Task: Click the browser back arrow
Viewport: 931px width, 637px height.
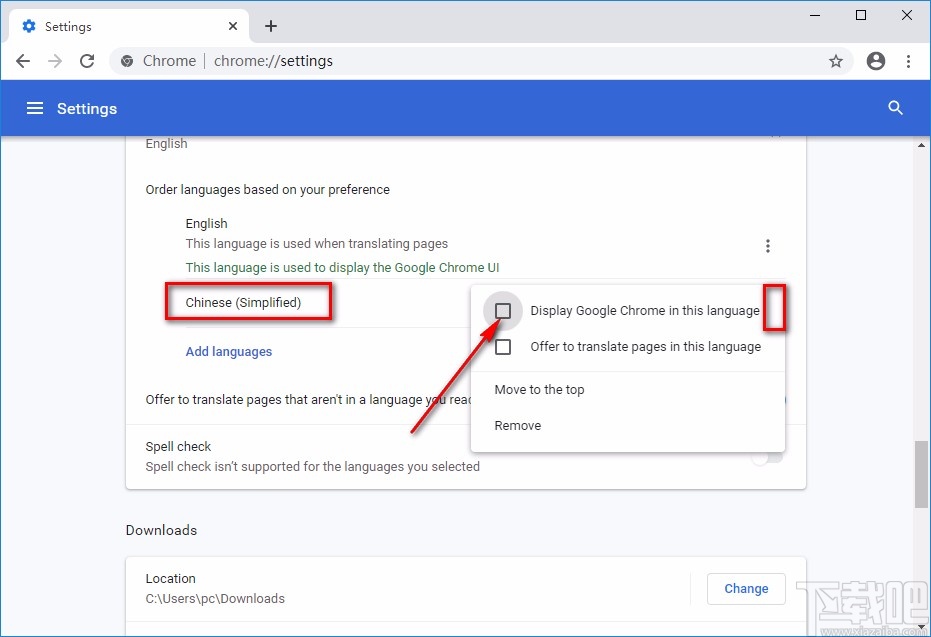Action: (23, 61)
